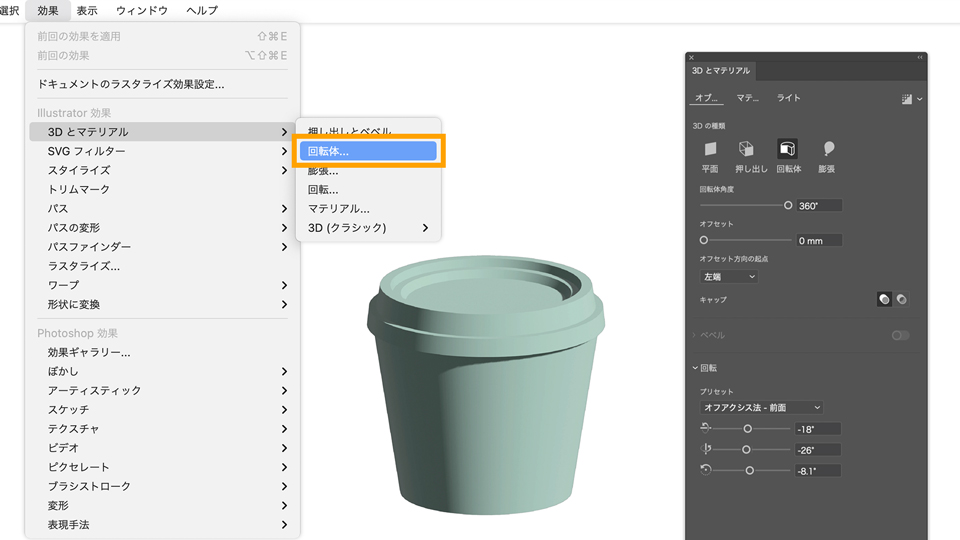The image size is (960, 540).
Task: Click the 回転体角度 slider handle
Action: [788, 205]
